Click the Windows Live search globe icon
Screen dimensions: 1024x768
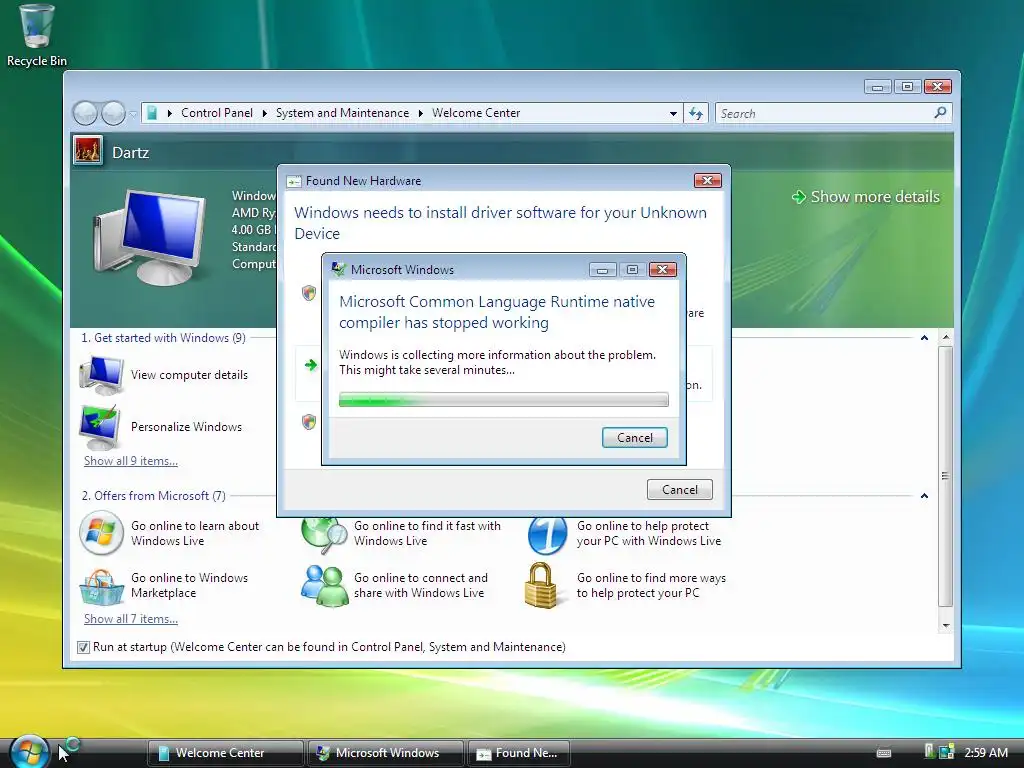(325, 536)
